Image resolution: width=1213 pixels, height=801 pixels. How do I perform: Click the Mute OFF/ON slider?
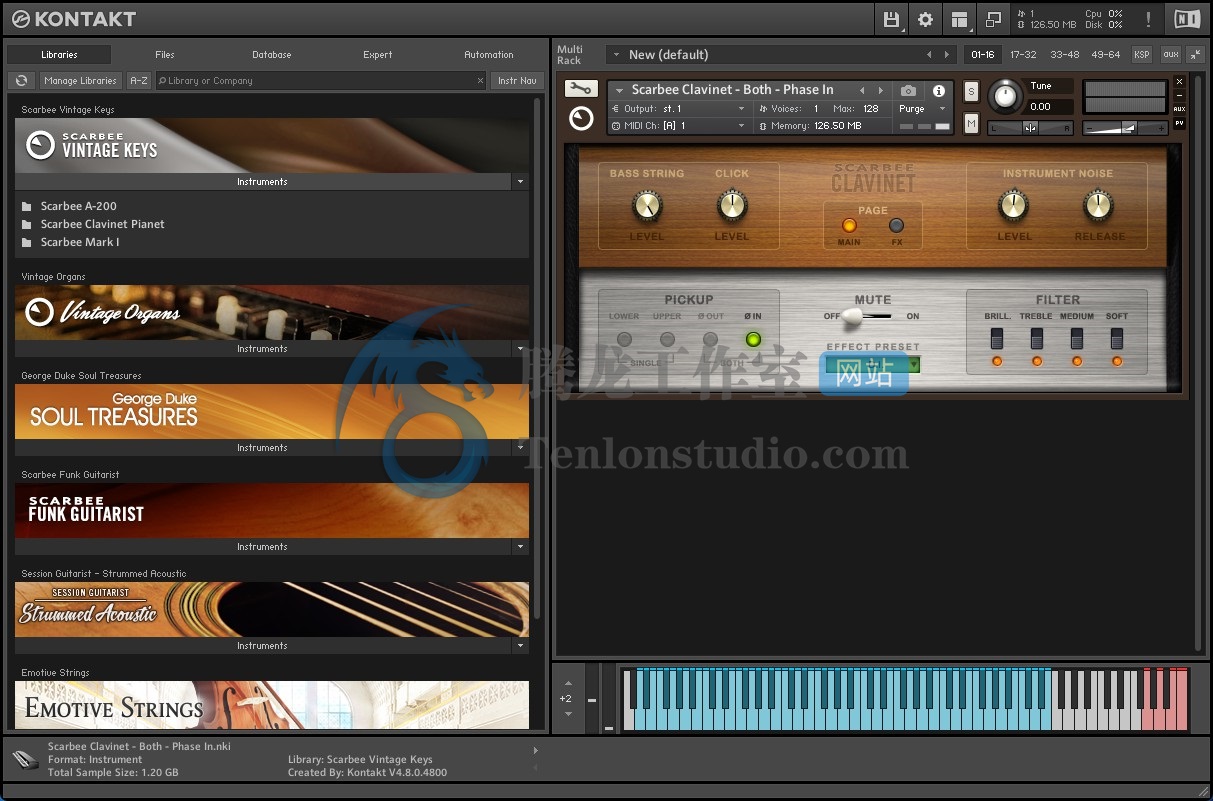(865, 317)
